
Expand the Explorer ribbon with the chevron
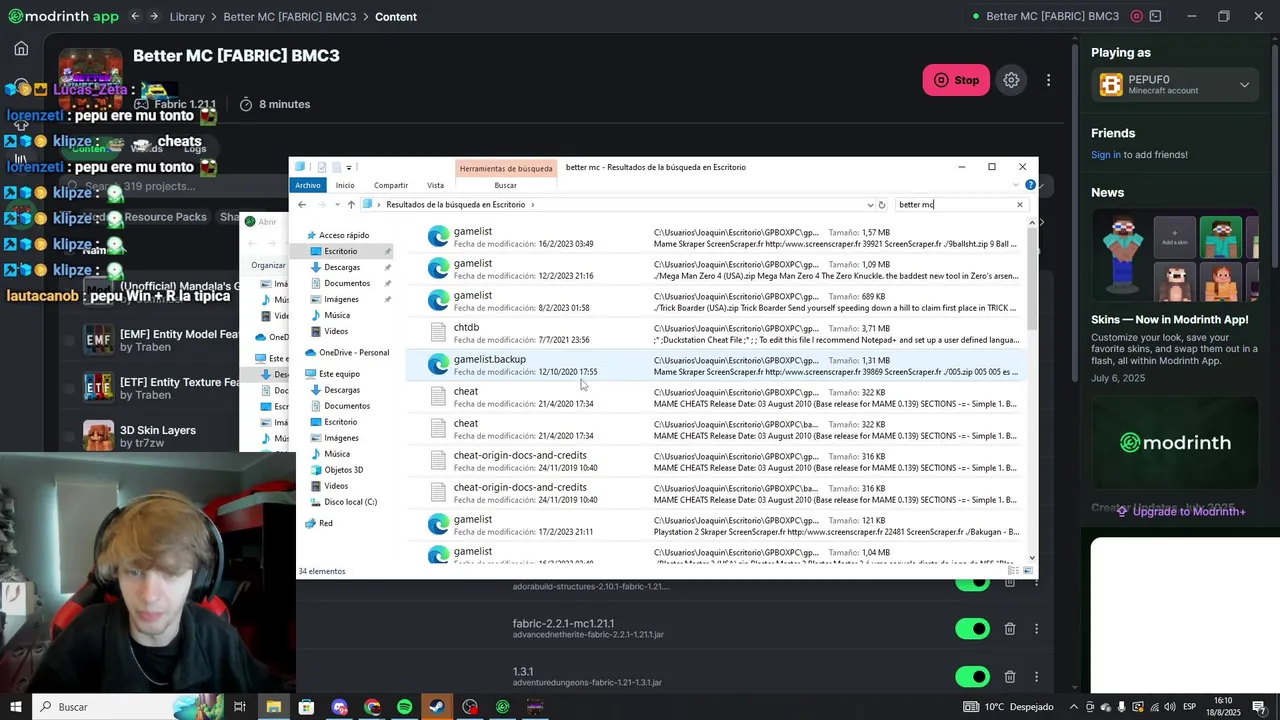[x=1017, y=185]
